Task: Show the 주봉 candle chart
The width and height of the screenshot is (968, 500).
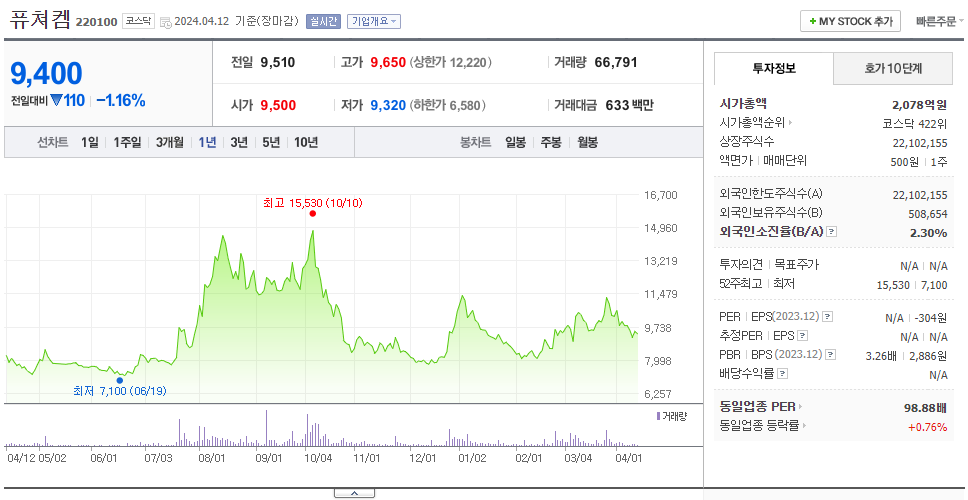Action: point(551,143)
